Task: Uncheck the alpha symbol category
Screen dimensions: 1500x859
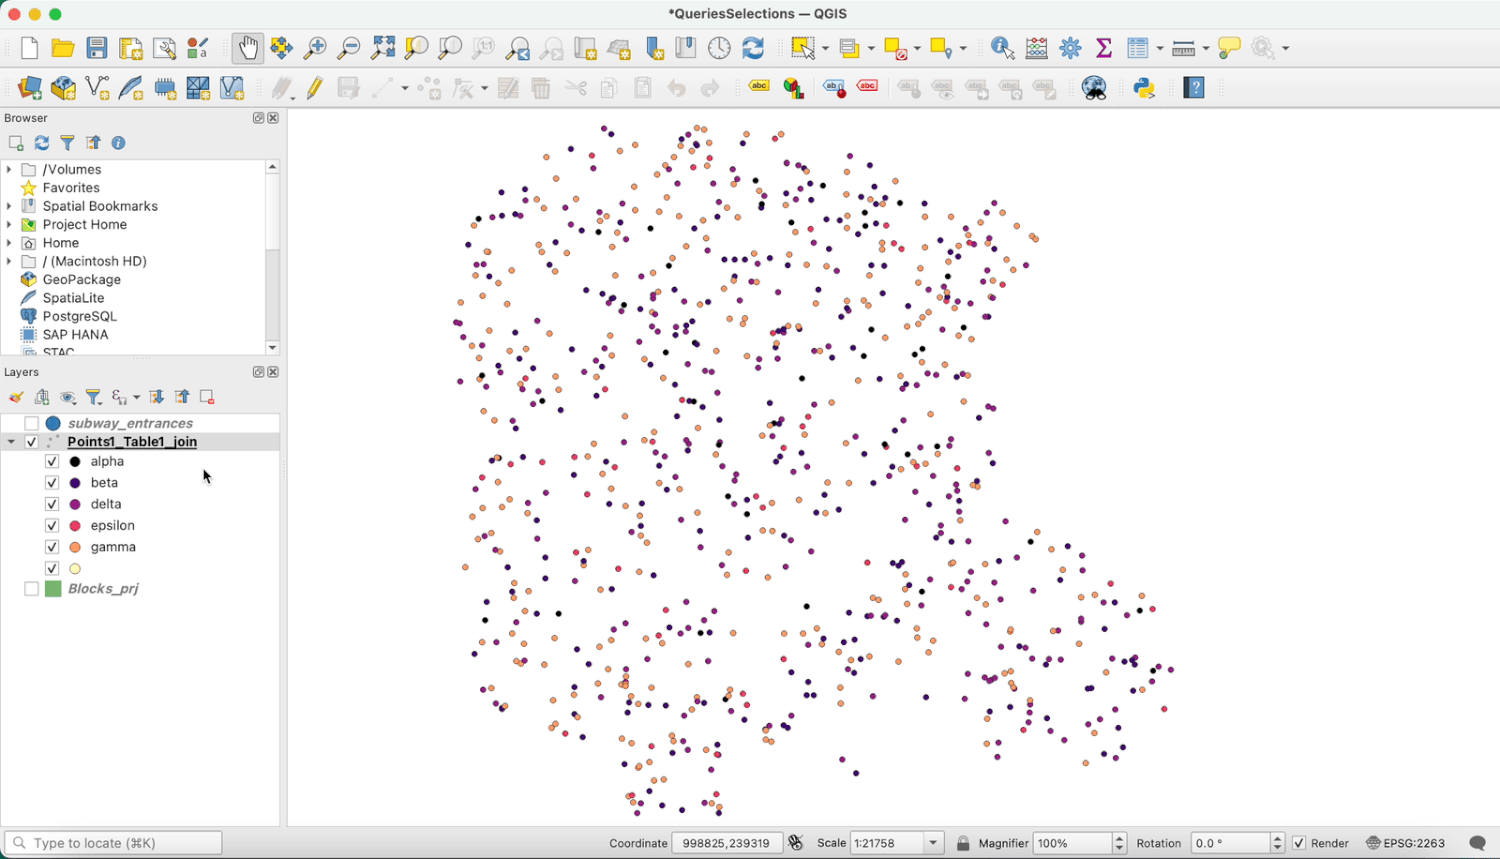Action: tap(52, 461)
